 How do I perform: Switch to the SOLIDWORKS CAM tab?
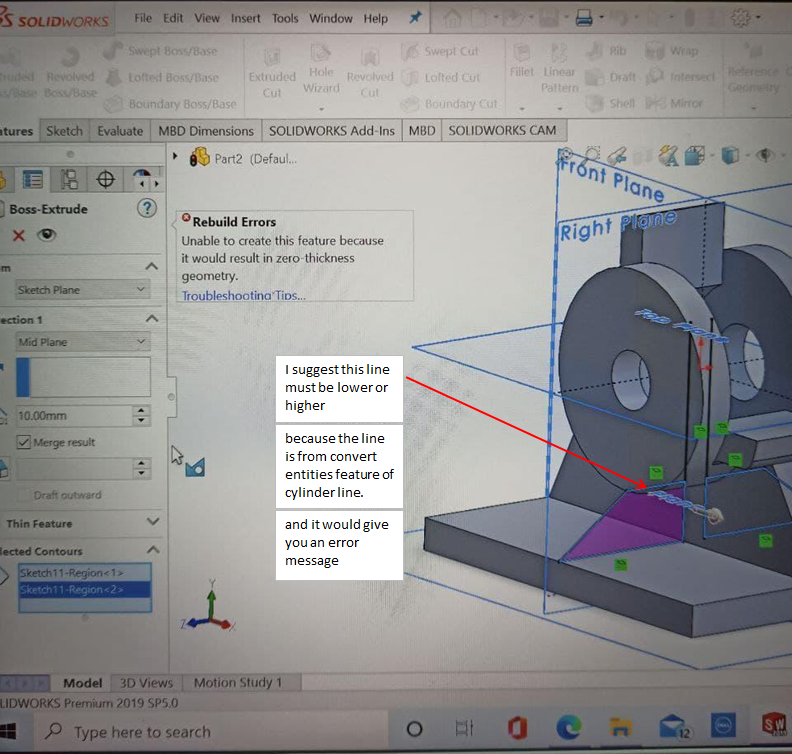(503, 130)
